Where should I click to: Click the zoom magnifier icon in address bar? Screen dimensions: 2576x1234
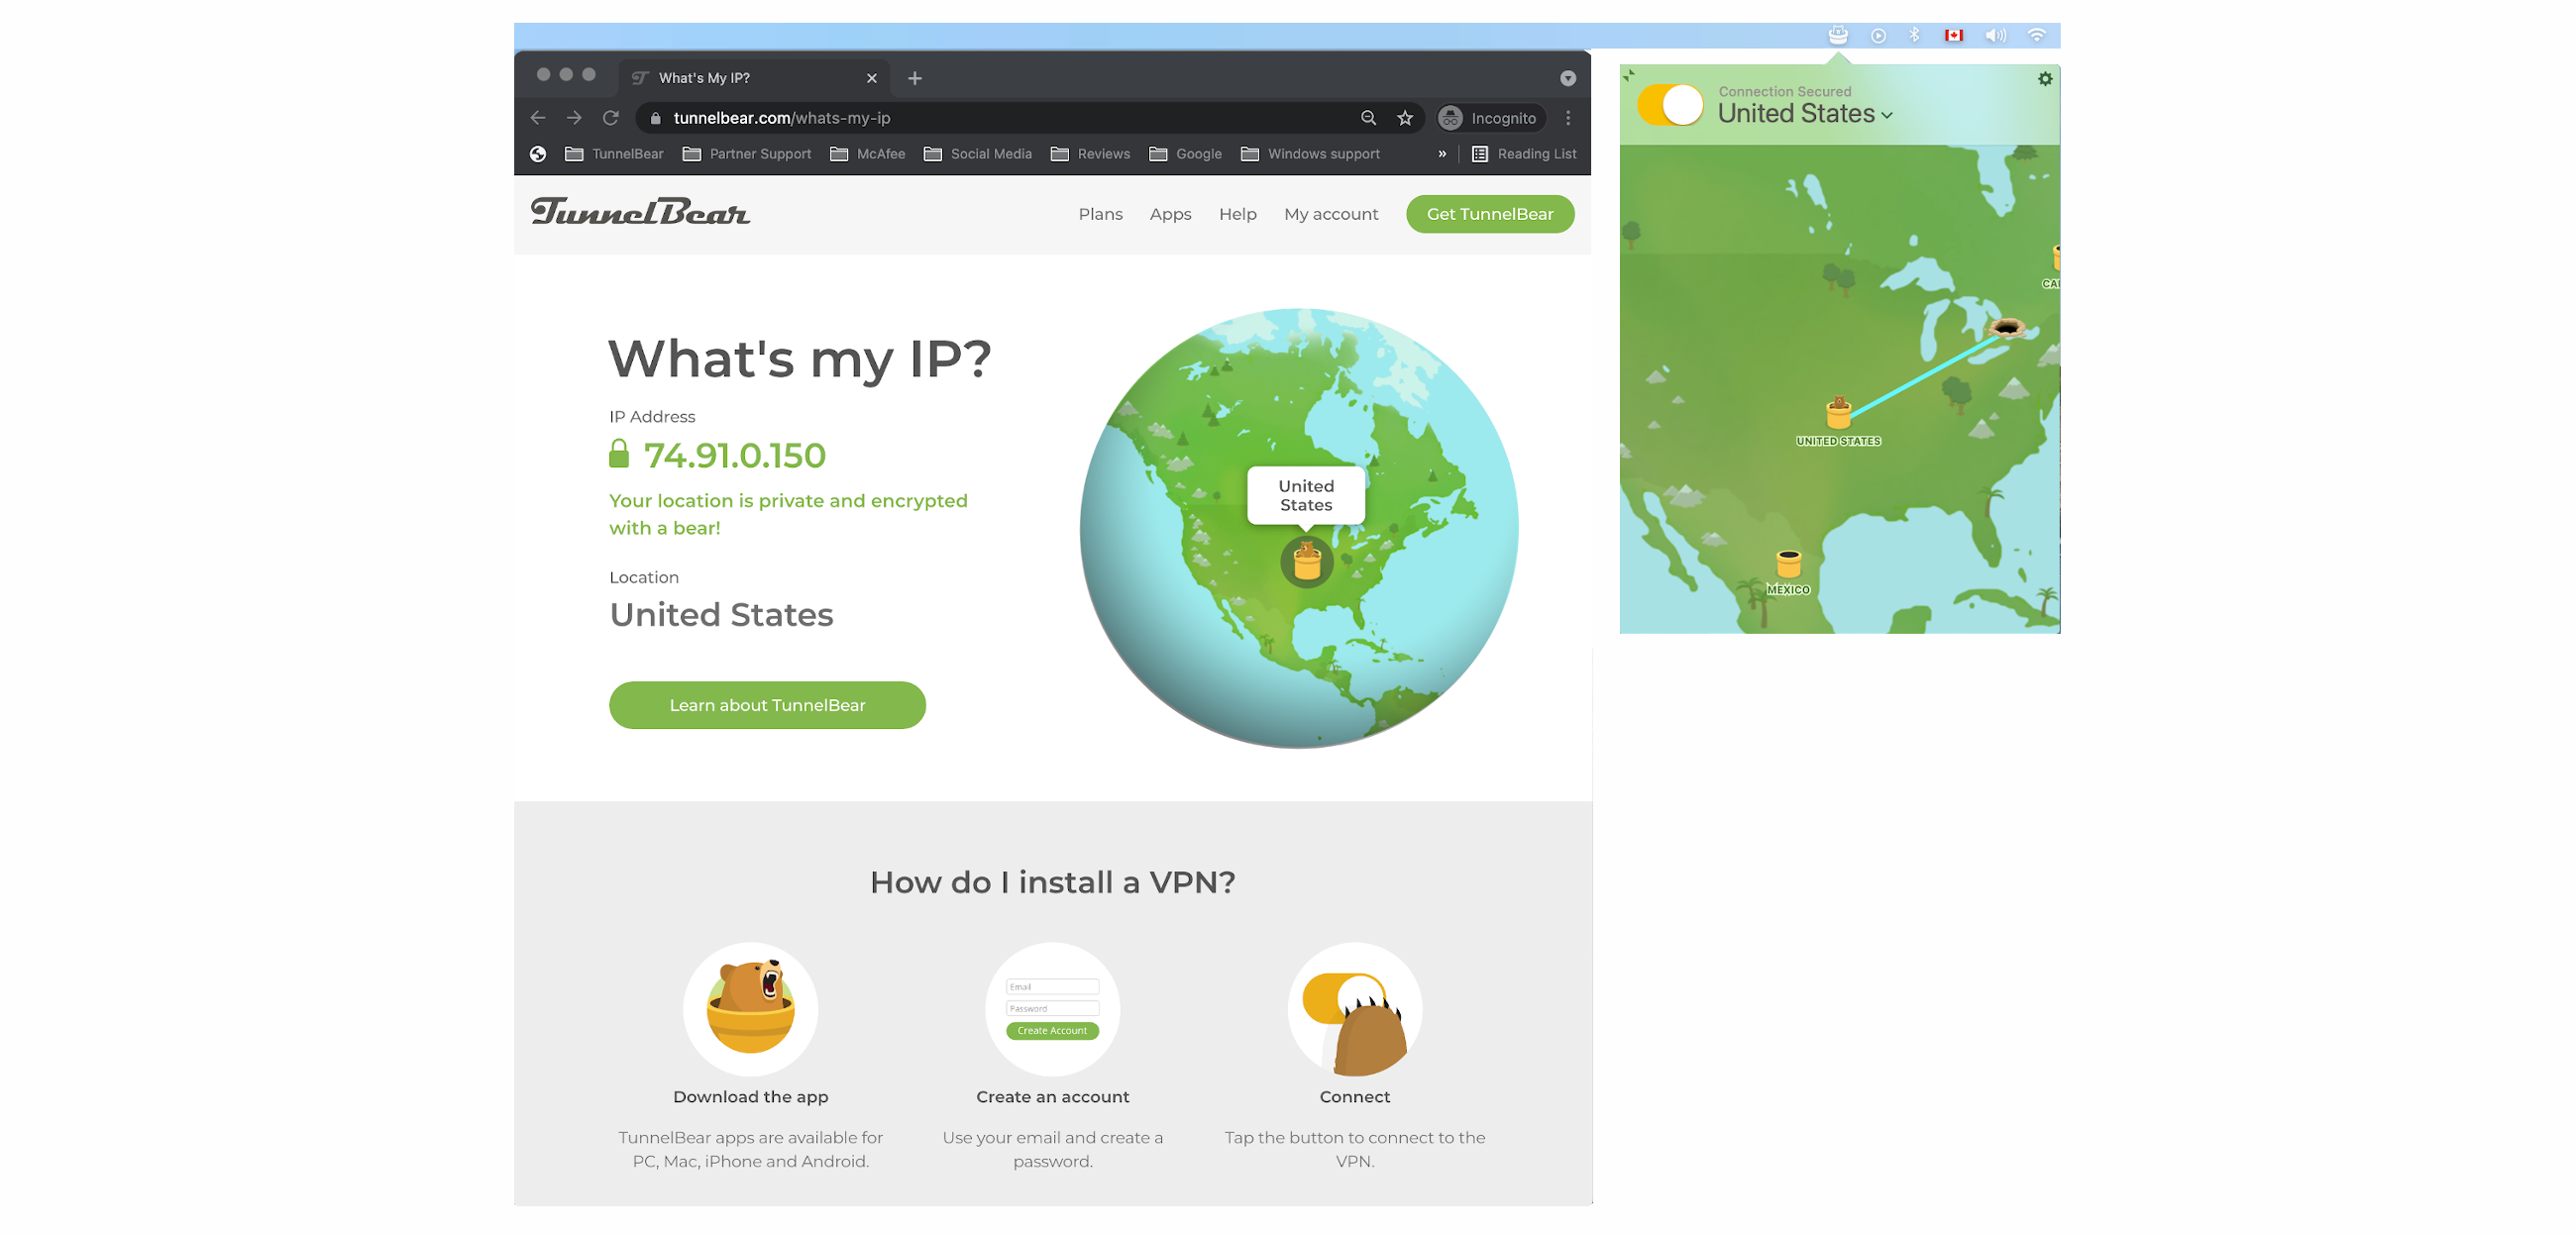point(1368,118)
